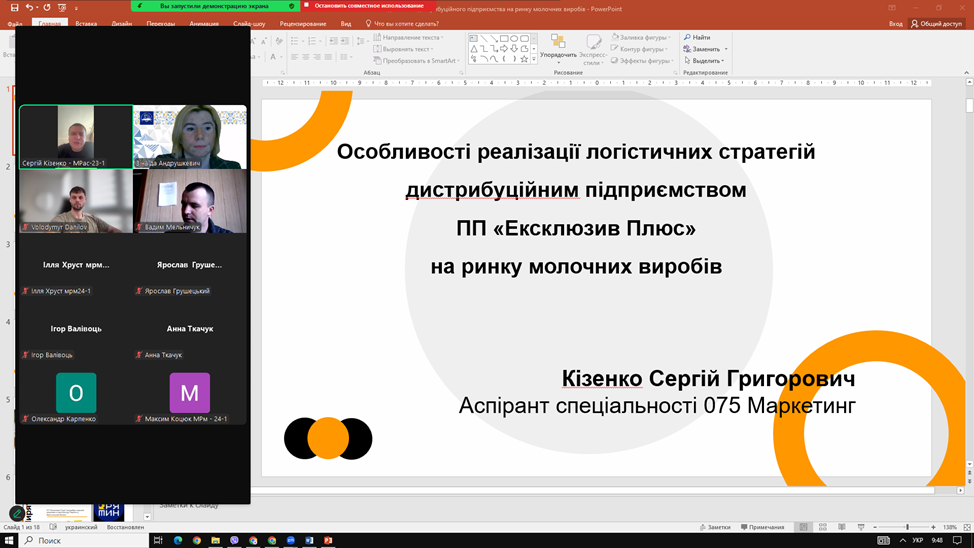This screenshot has height=548, width=974.
Task: Open the Слайд-шоу ribbon tab
Action: click(249, 24)
